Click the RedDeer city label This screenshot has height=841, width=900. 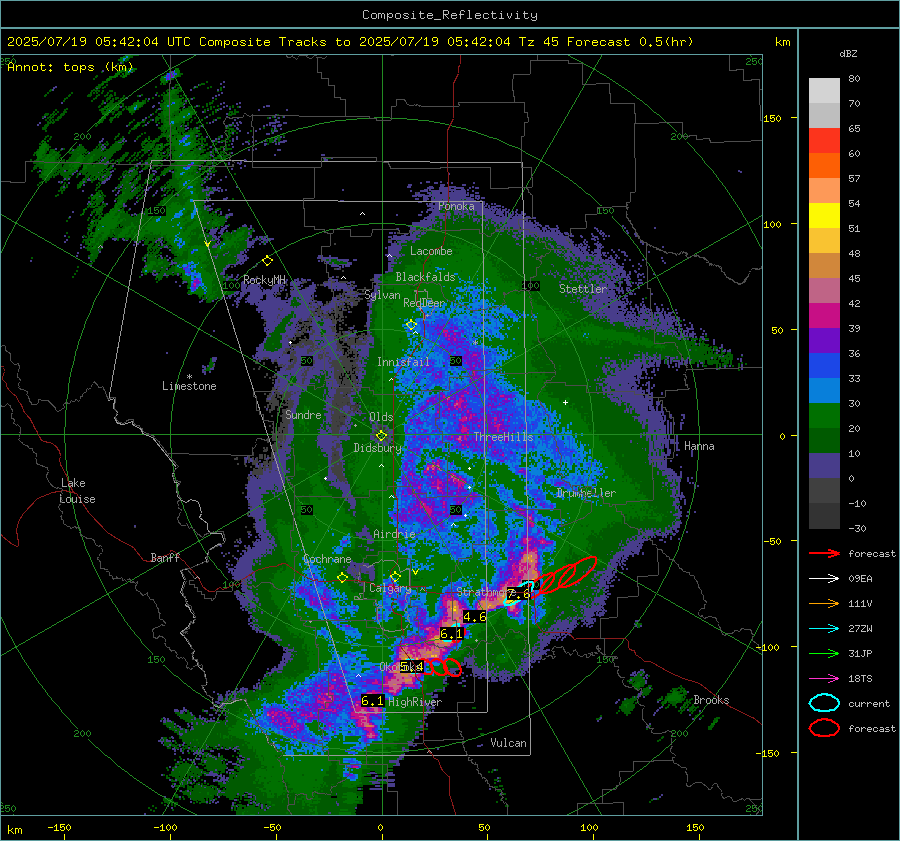tap(424, 303)
